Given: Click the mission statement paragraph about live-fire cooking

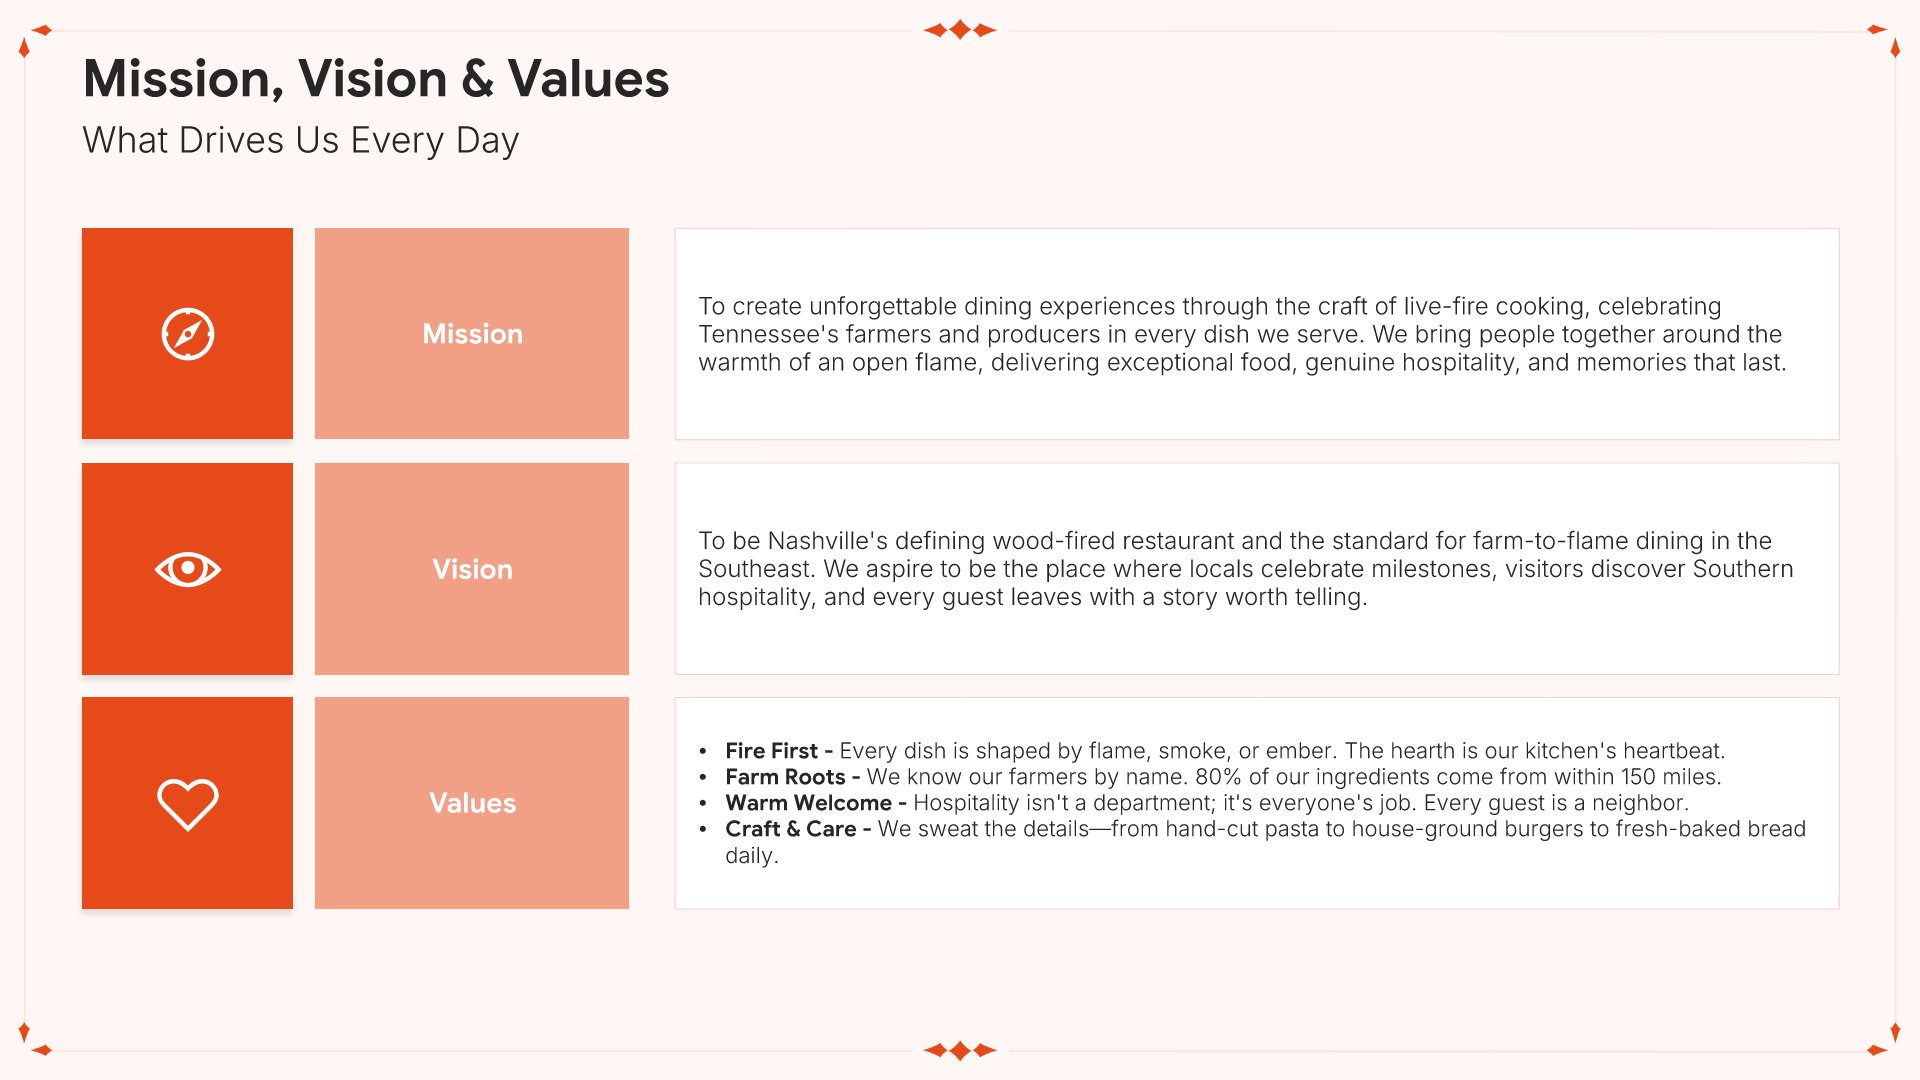Looking at the screenshot, I should point(1242,334).
